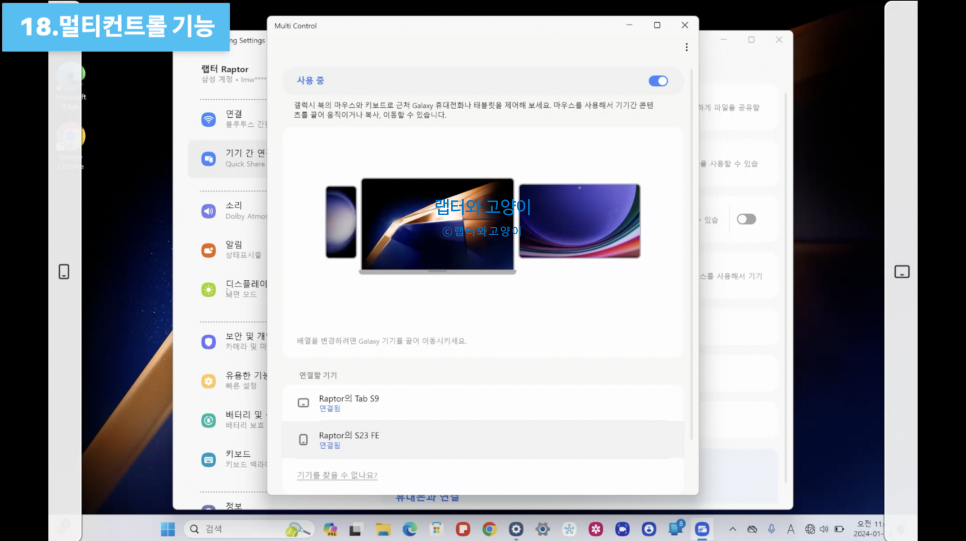Click the tablet icon on right screen edge
Viewport: 966px width, 541px height.
pos(902,272)
